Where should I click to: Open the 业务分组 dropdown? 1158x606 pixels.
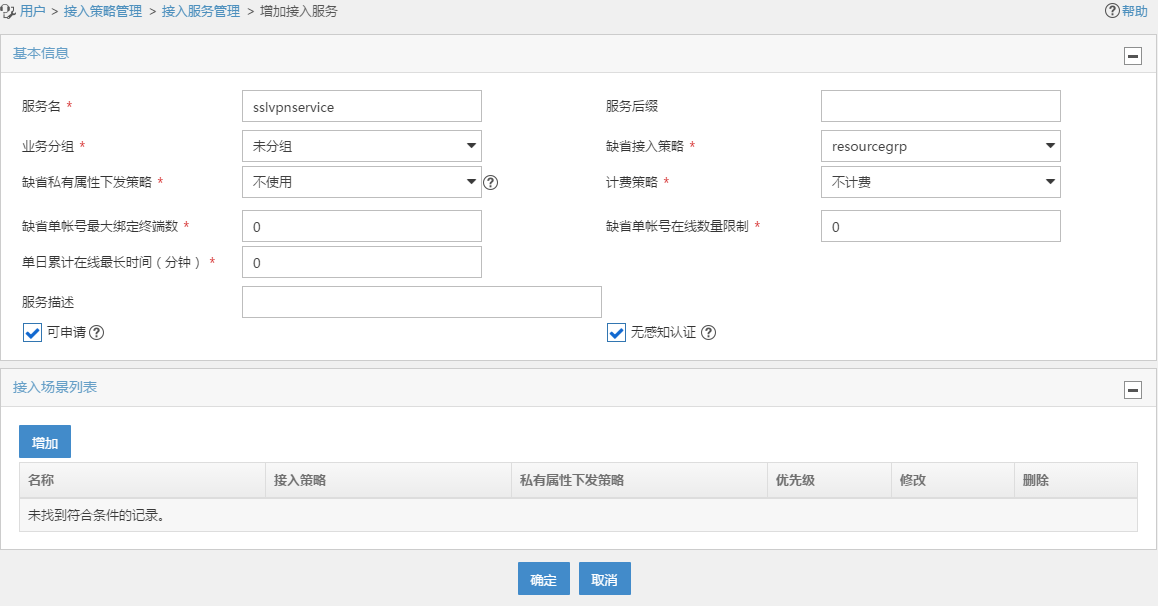362,146
